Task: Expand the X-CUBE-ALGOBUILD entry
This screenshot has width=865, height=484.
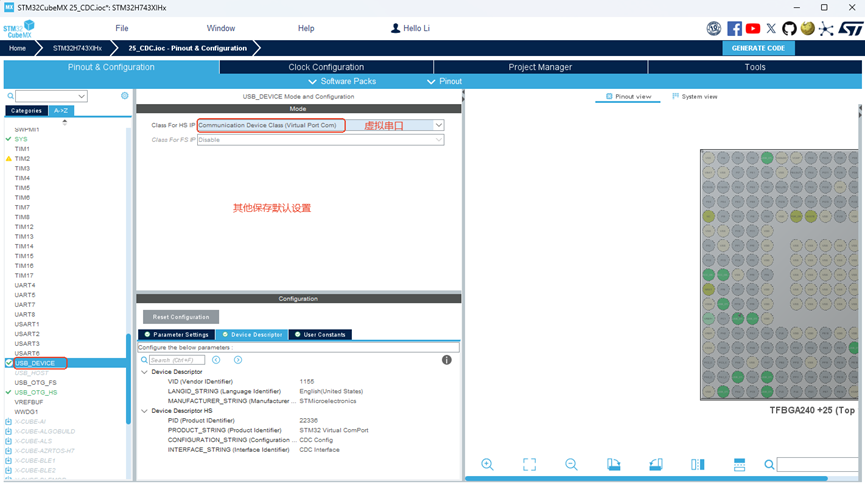Action: 8,432
